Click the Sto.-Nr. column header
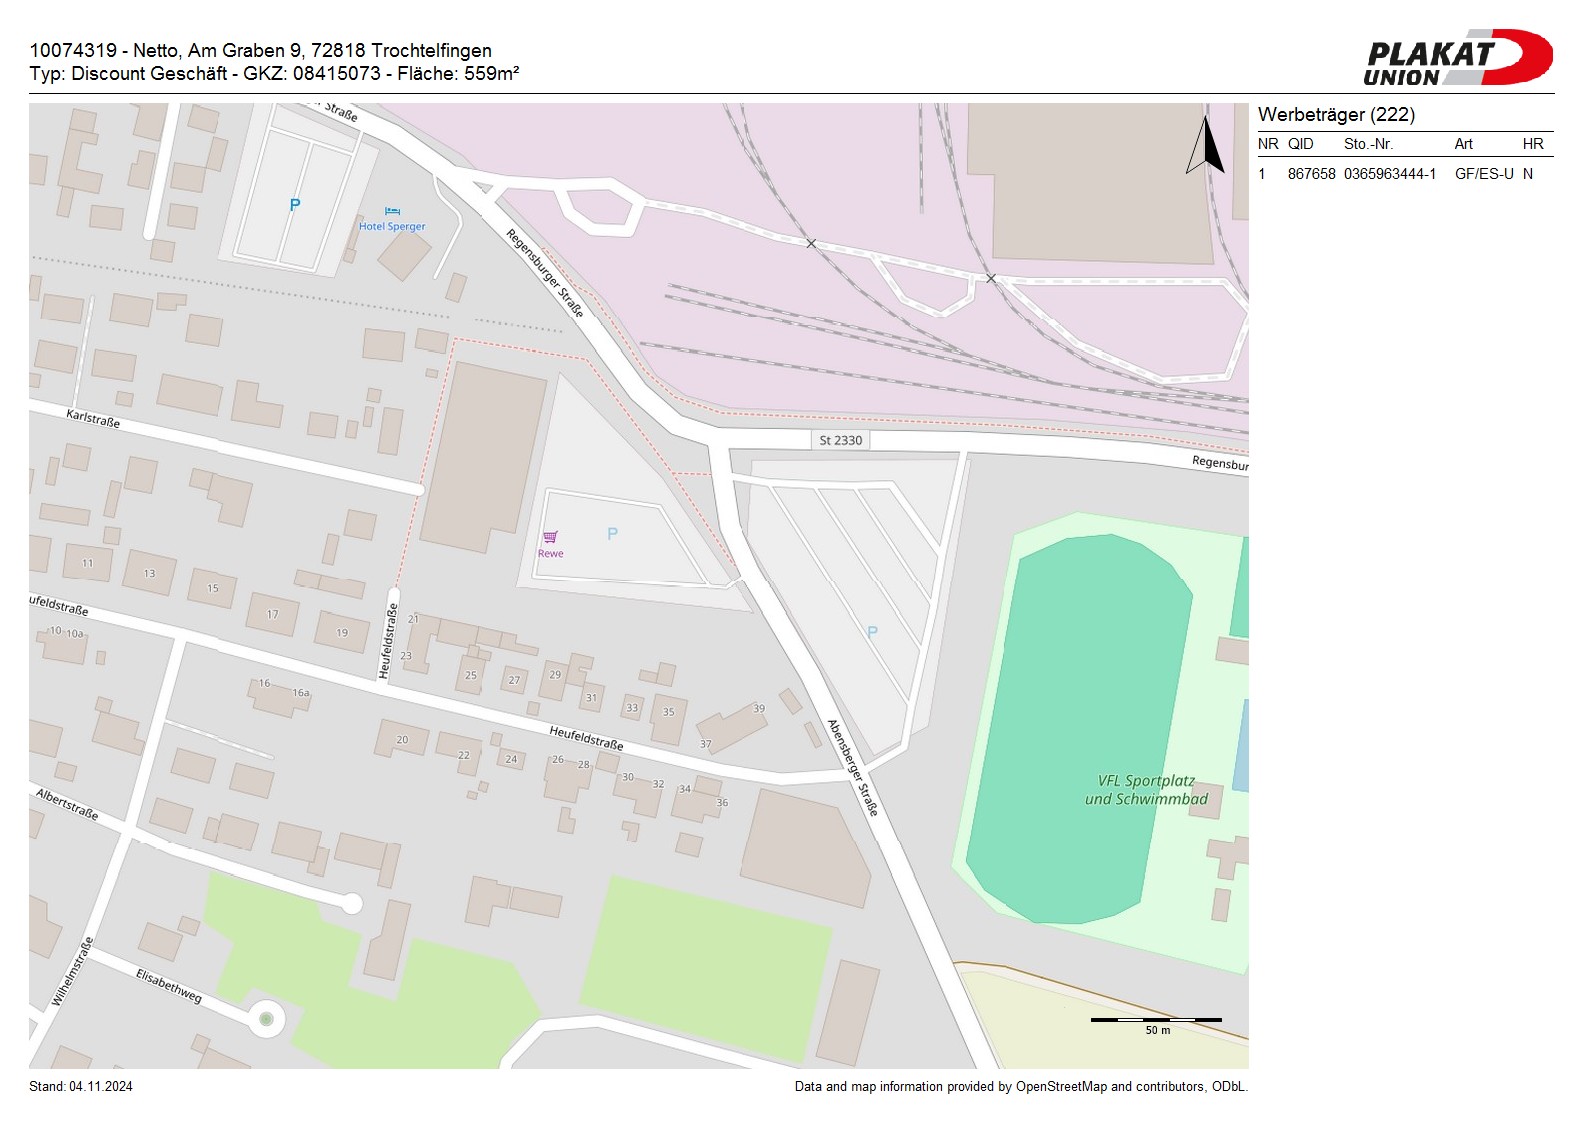Screen dimensions: 1587x1123 (1368, 144)
